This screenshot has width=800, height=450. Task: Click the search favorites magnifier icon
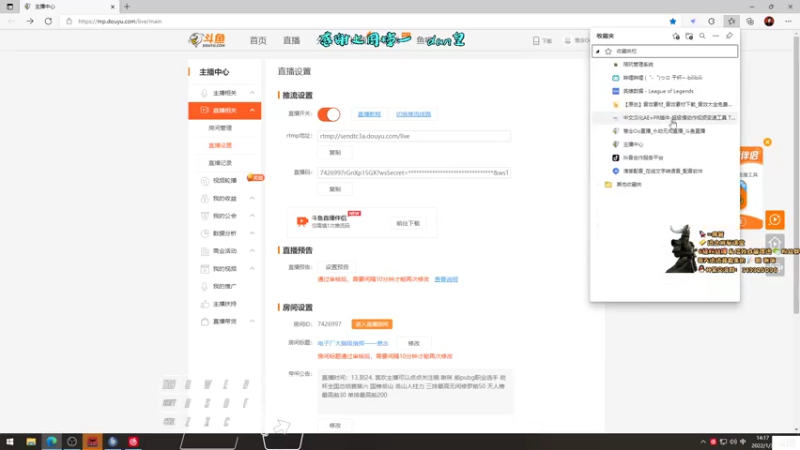coord(702,36)
